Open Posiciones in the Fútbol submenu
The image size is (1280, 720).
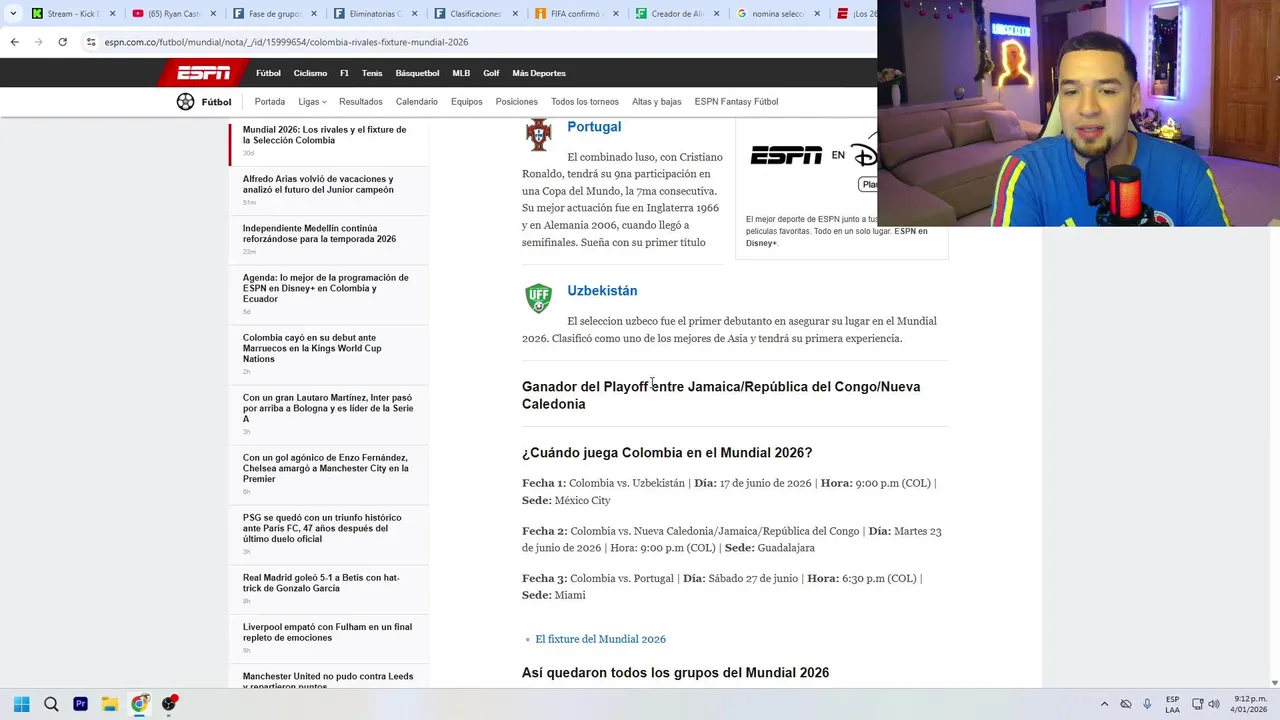(x=516, y=101)
